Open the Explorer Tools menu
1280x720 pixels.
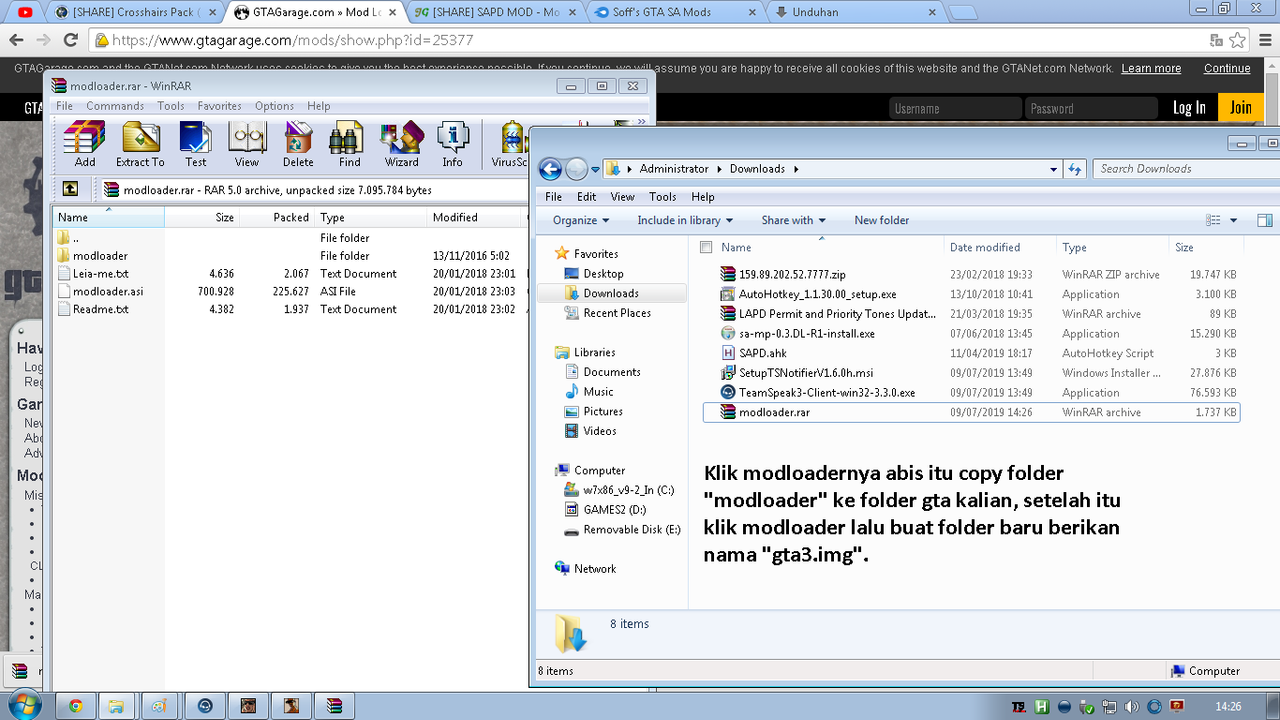662,197
